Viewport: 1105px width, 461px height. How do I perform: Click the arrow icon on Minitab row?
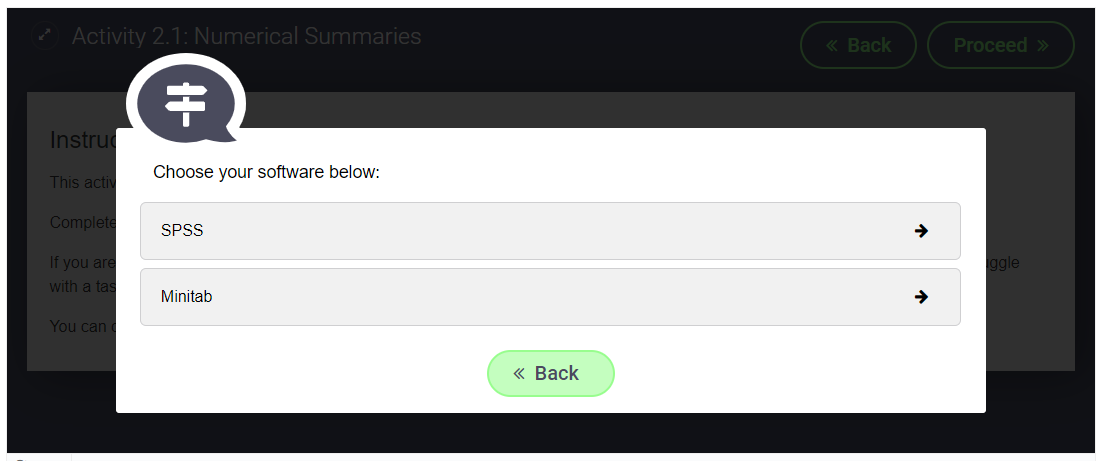921,297
